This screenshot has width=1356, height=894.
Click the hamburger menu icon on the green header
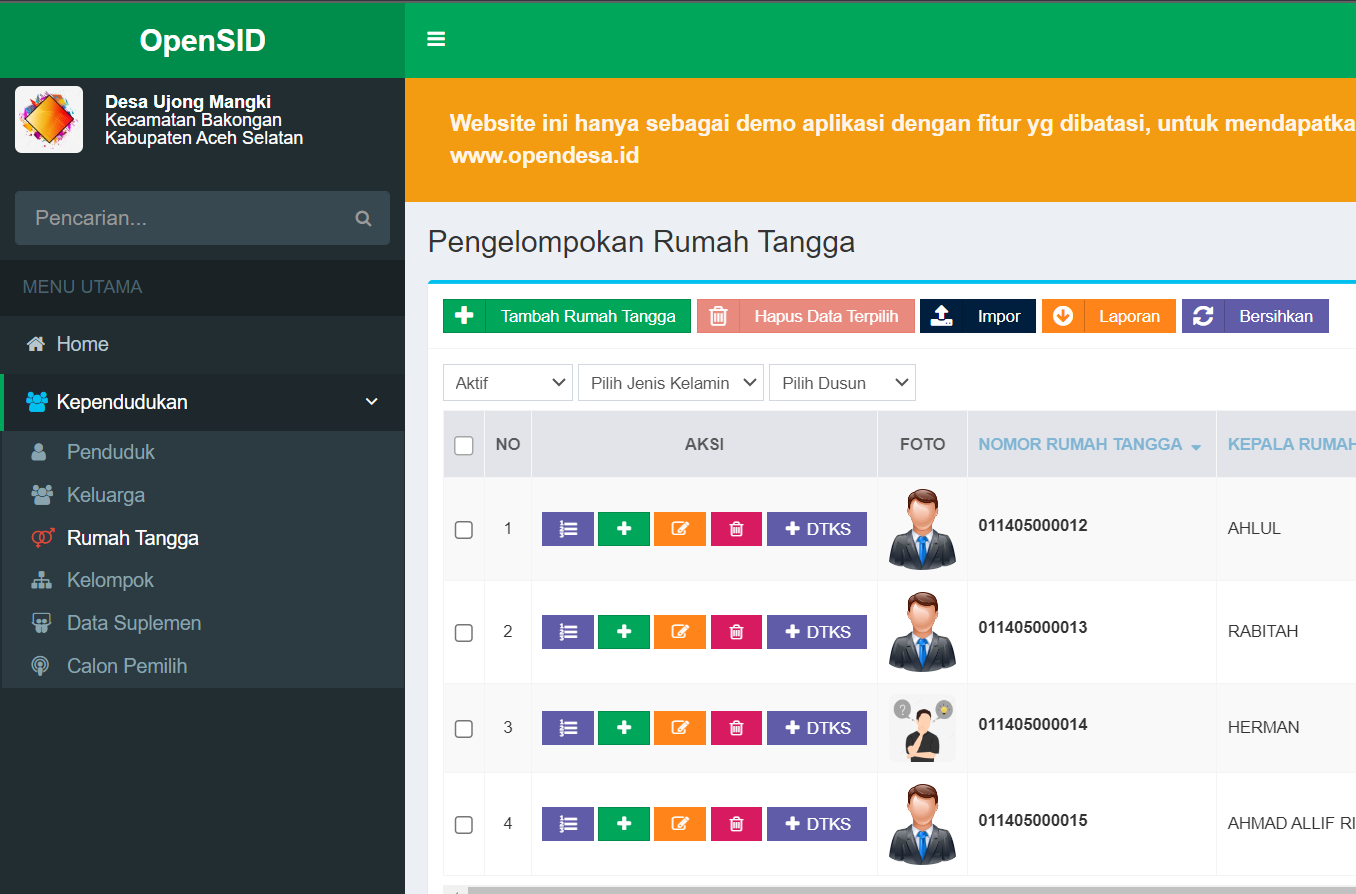436,38
